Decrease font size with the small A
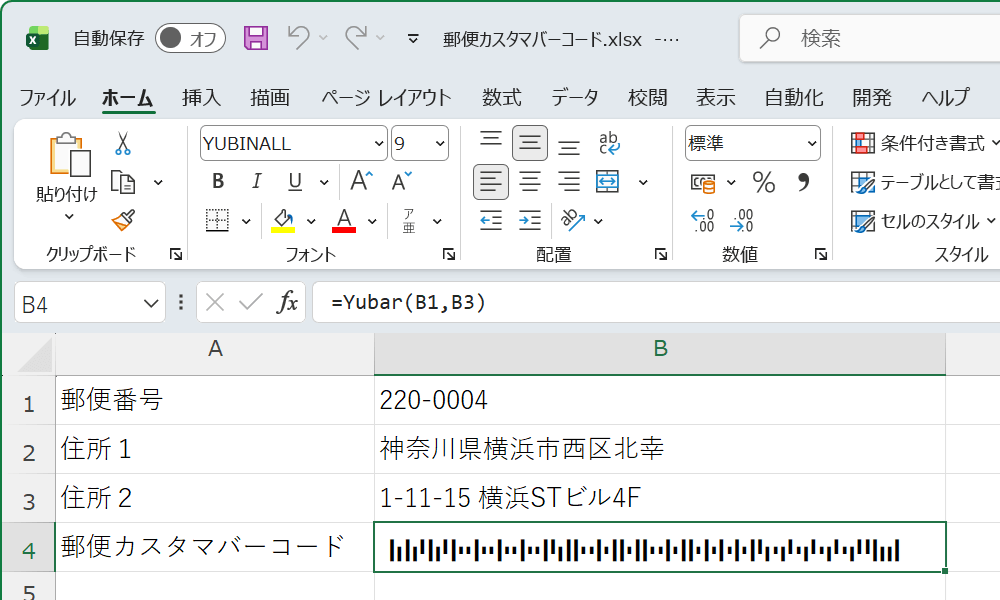The image size is (1000, 600). point(401,181)
